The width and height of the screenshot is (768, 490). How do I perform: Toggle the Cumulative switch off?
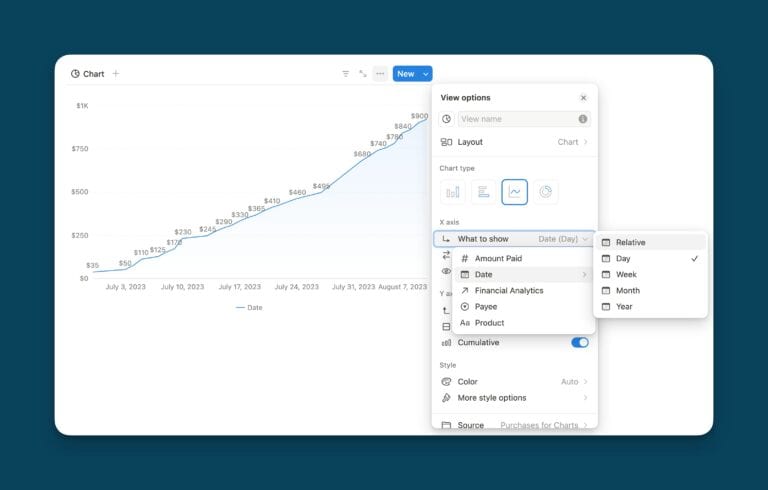(x=579, y=342)
